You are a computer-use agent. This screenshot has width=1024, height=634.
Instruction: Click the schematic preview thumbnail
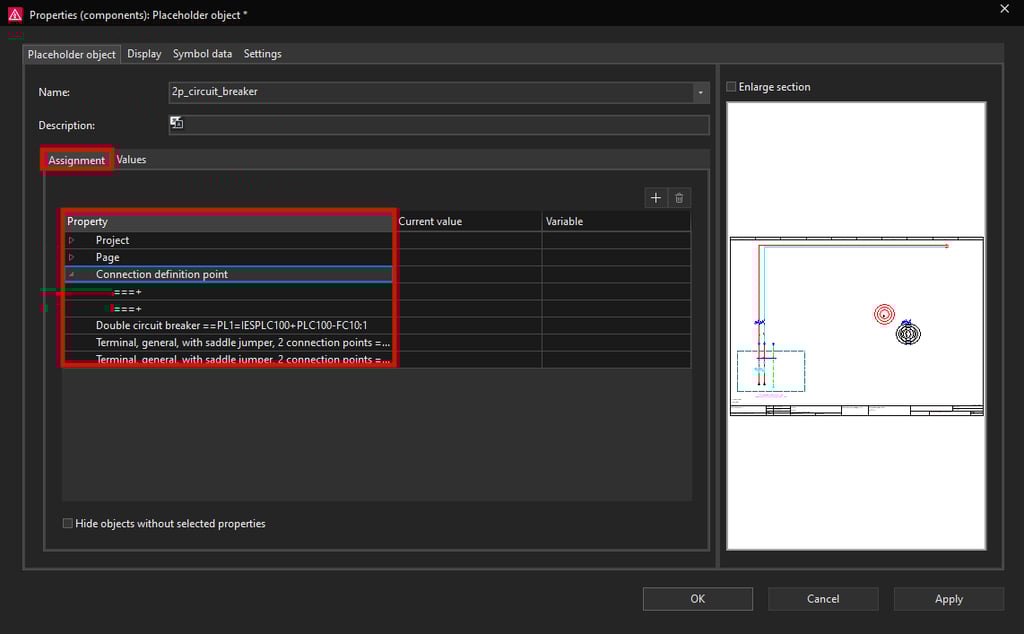[856, 325]
